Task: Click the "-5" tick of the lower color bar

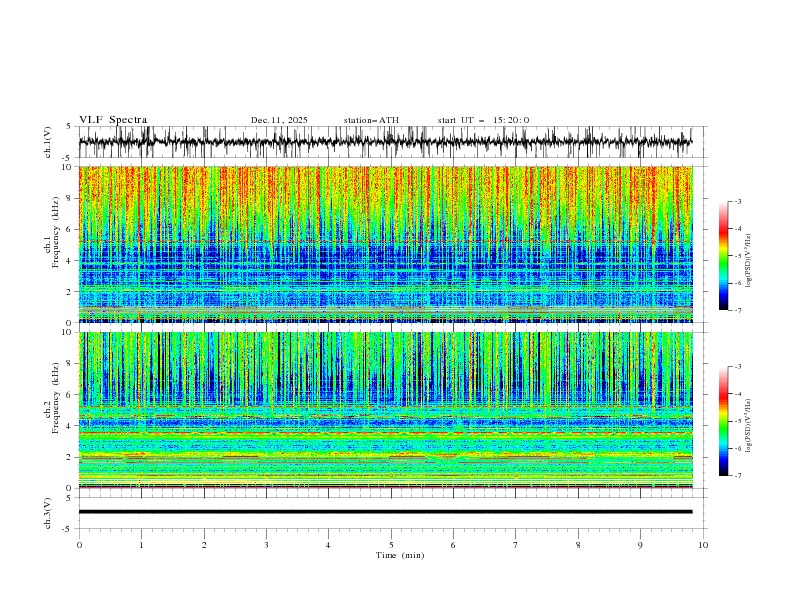Action: click(x=738, y=421)
